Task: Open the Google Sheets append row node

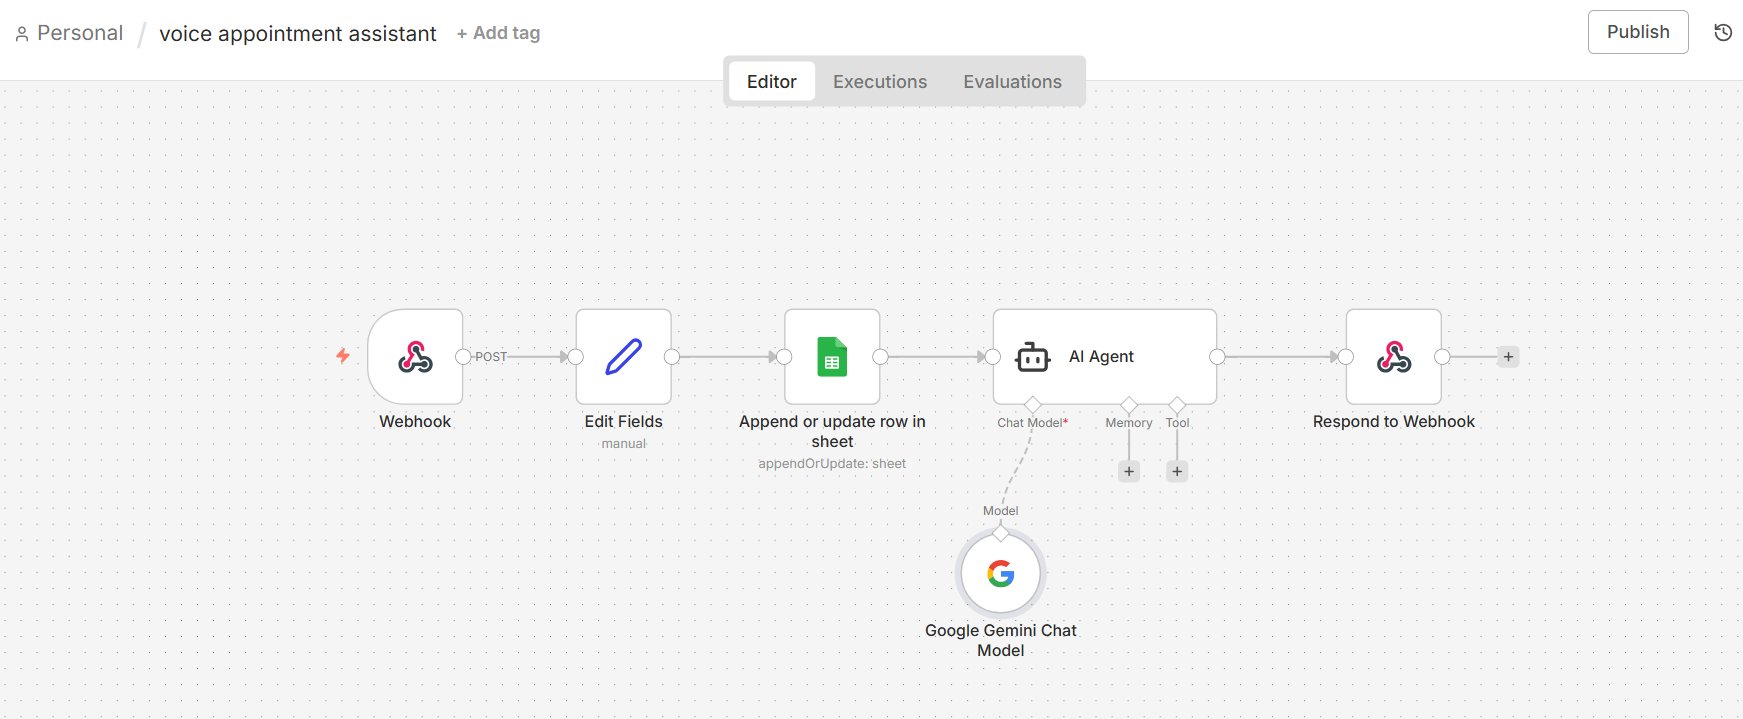Action: click(x=832, y=357)
